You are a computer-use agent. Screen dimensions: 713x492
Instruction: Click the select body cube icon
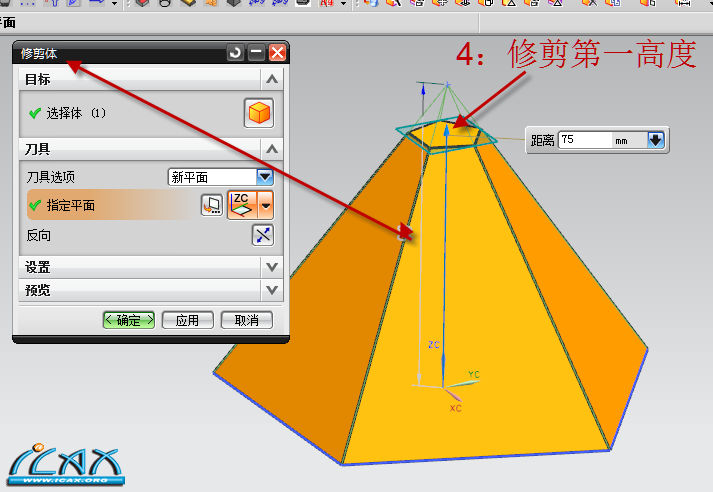point(259,113)
